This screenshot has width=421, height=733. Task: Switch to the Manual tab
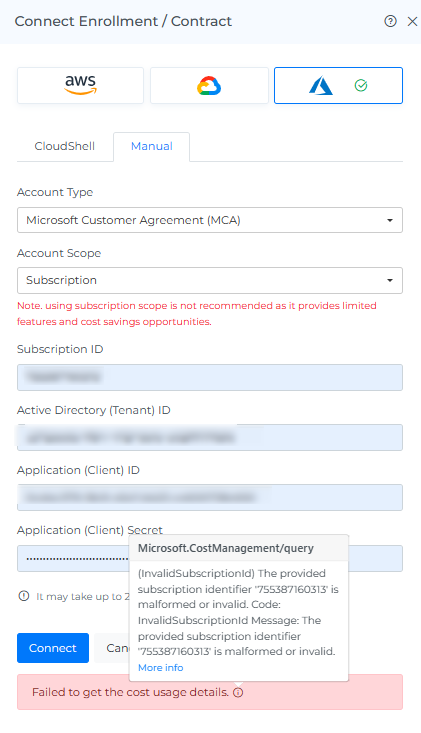[151, 146]
